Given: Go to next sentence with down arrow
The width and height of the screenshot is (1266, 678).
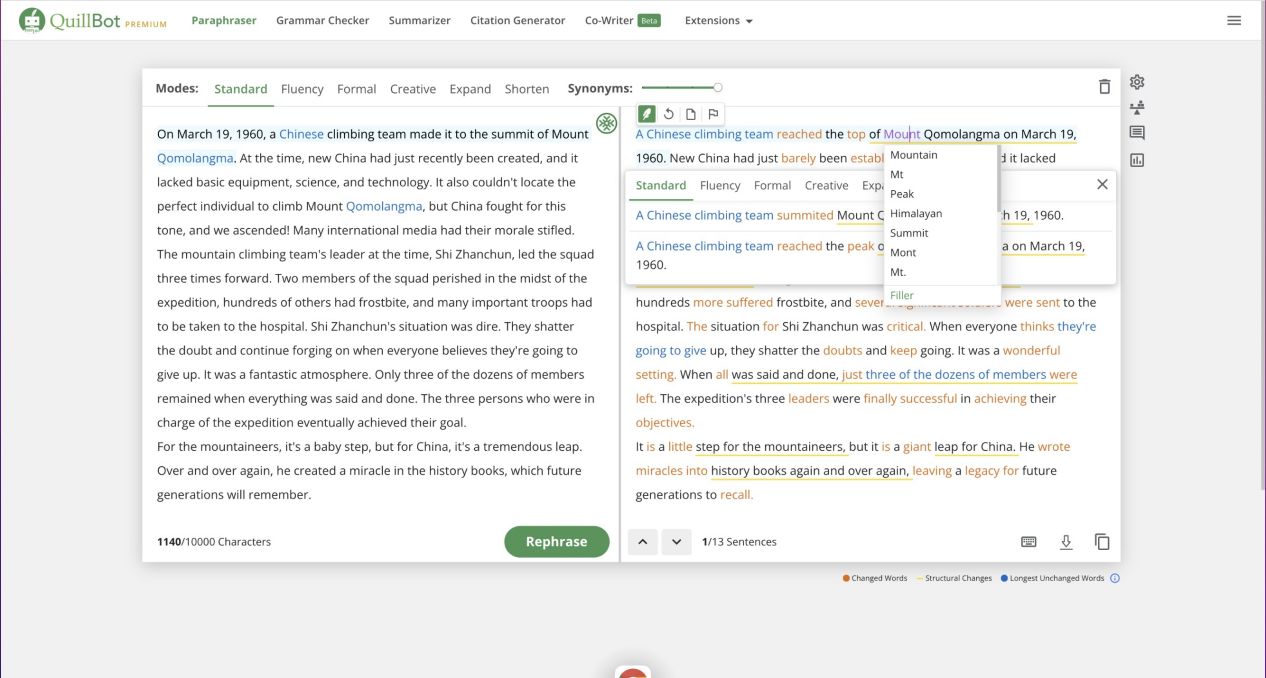Looking at the screenshot, I should [677, 542].
